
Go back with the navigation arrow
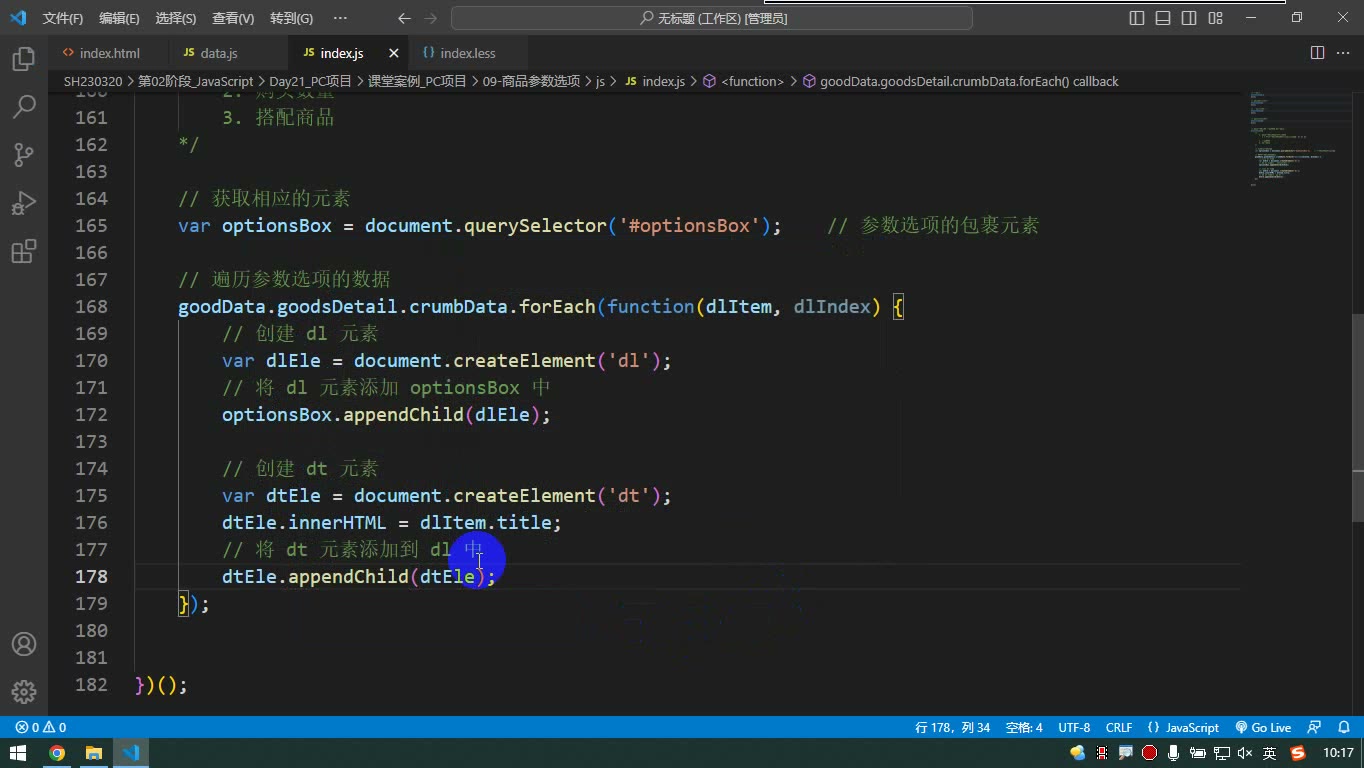click(404, 18)
